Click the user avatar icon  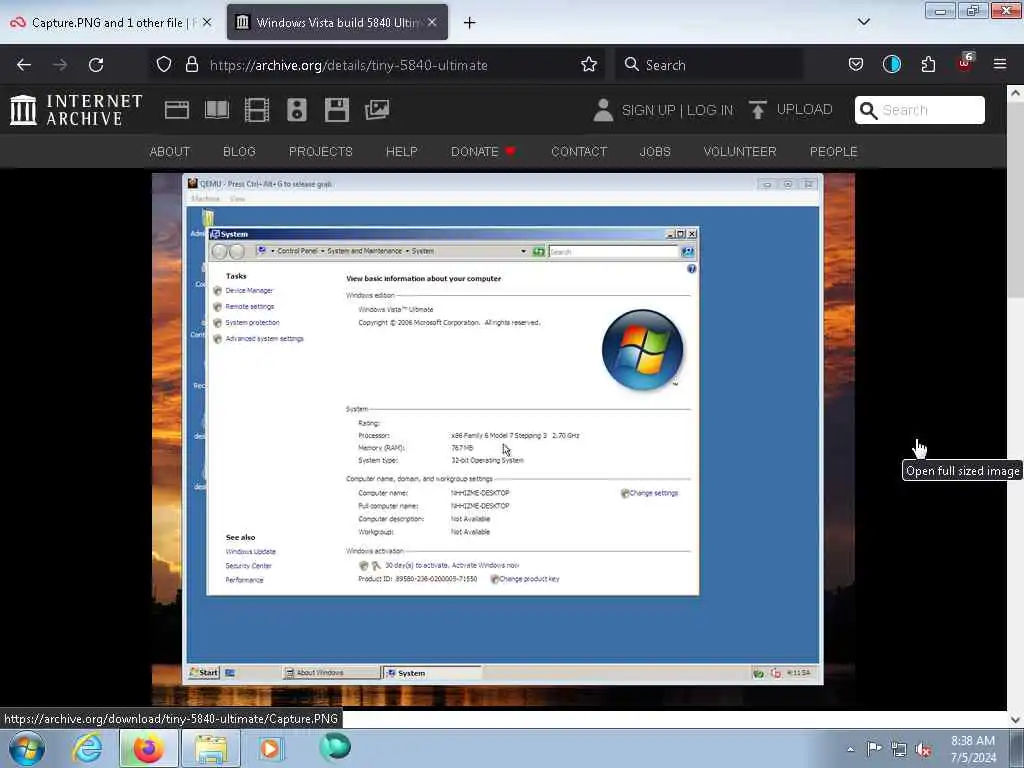click(603, 110)
